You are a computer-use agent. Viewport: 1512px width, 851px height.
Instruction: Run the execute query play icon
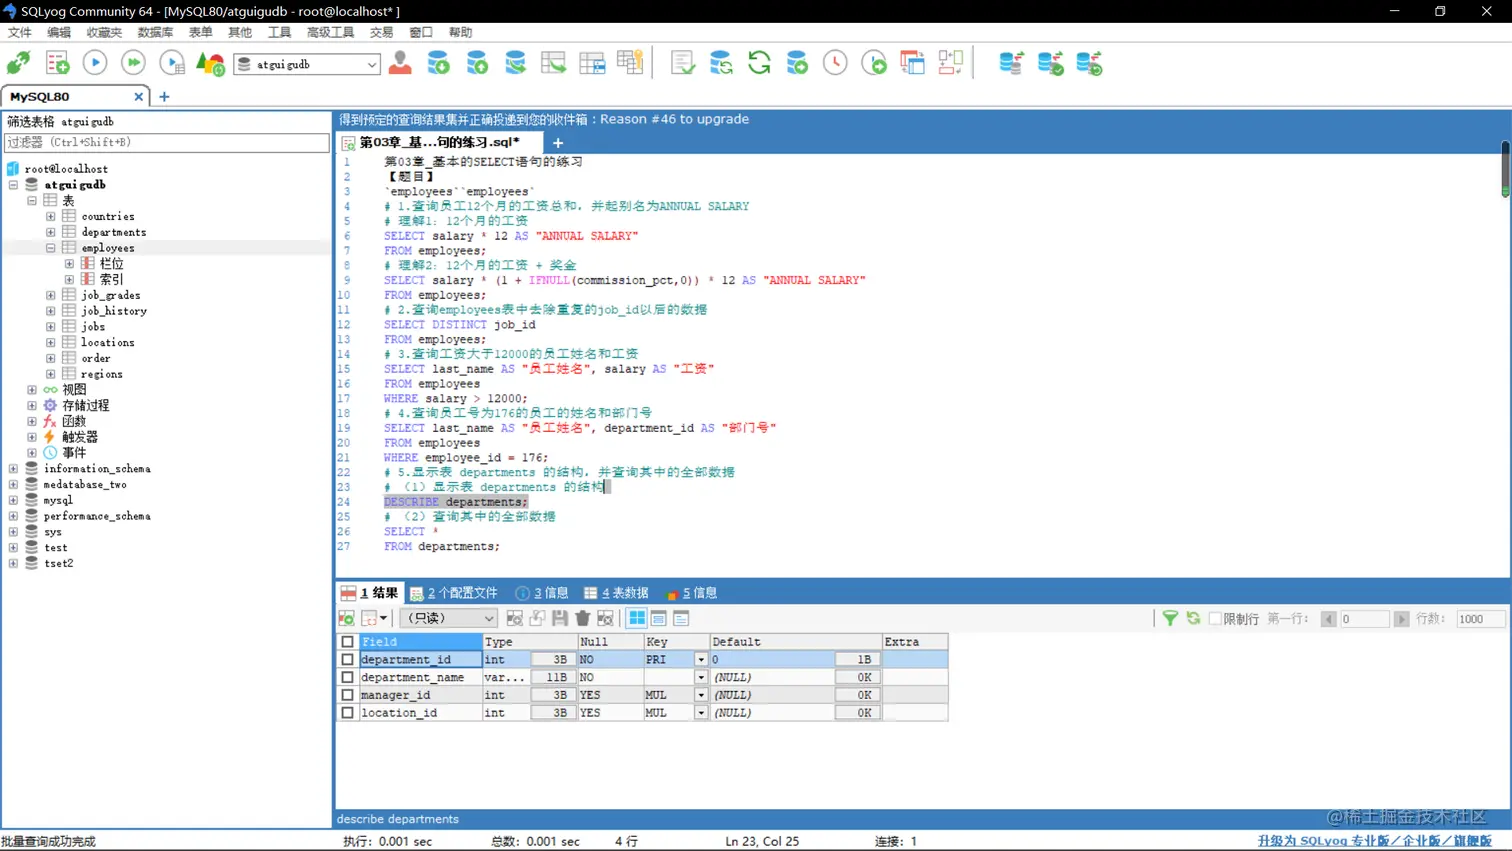95,63
